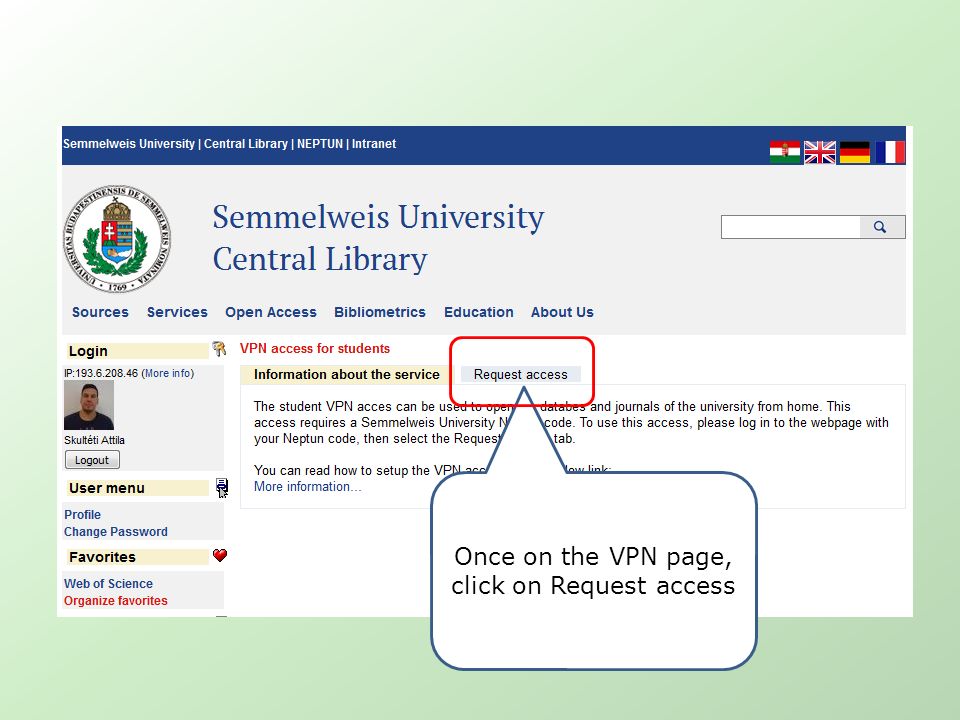
Task: Open Semmelweis University top bar link
Action: (129, 144)
